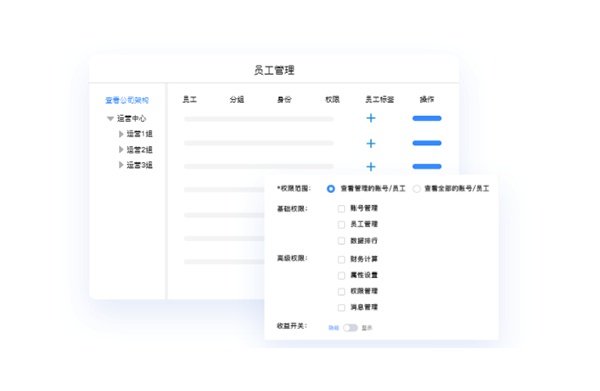Add a tag in the first employee row
Viewport: 600px width, 391px height.
click(370, 118)
